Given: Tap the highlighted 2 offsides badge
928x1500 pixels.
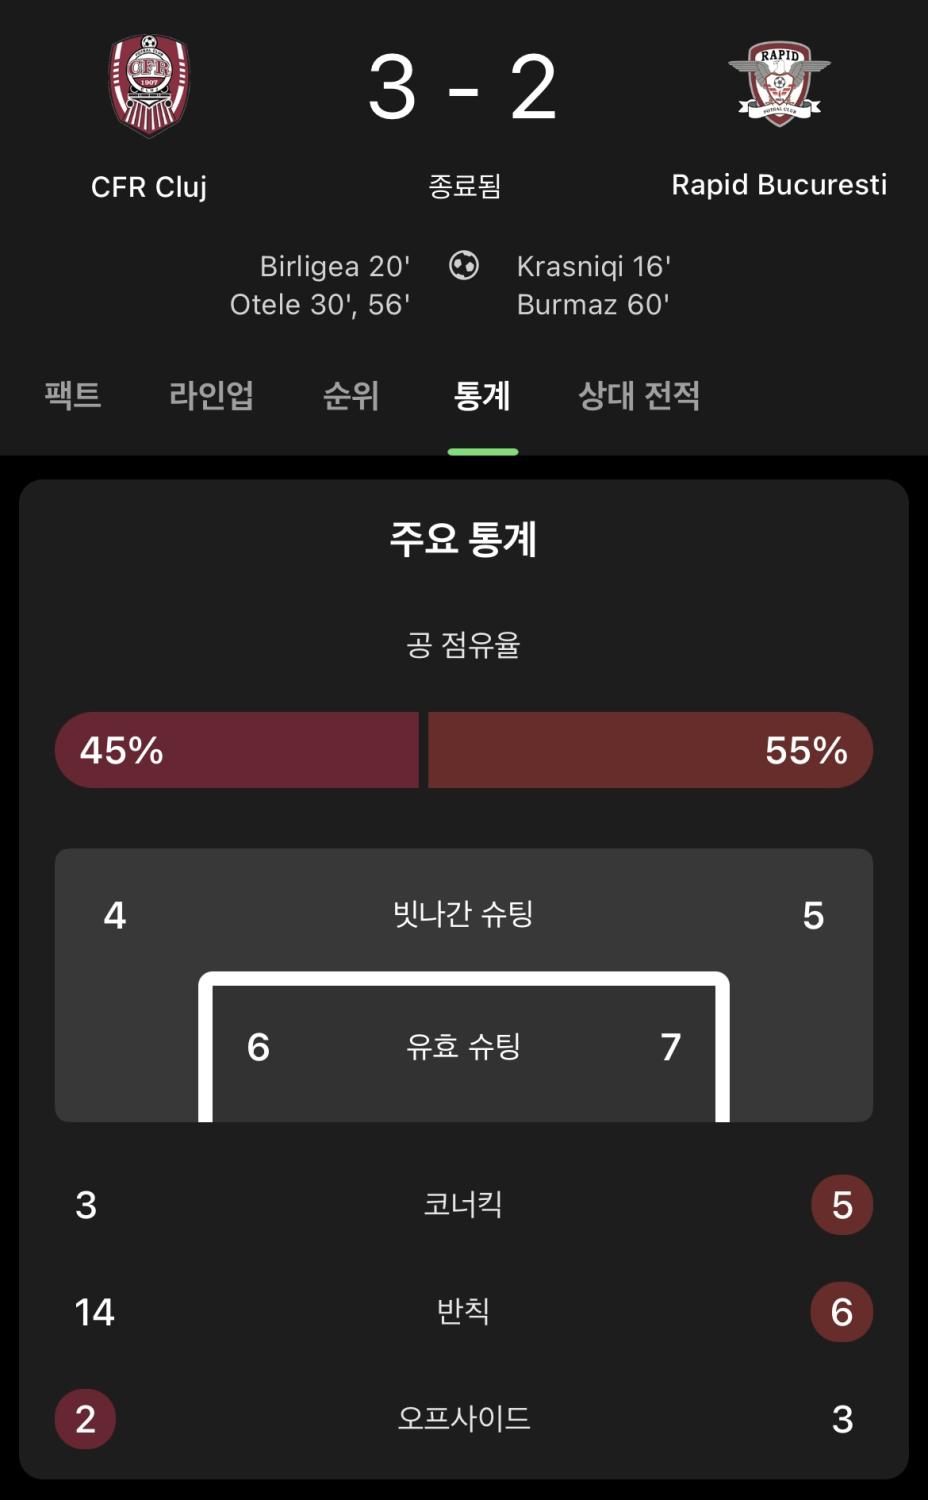Looking at the screenshot, I should point(85,1419).
